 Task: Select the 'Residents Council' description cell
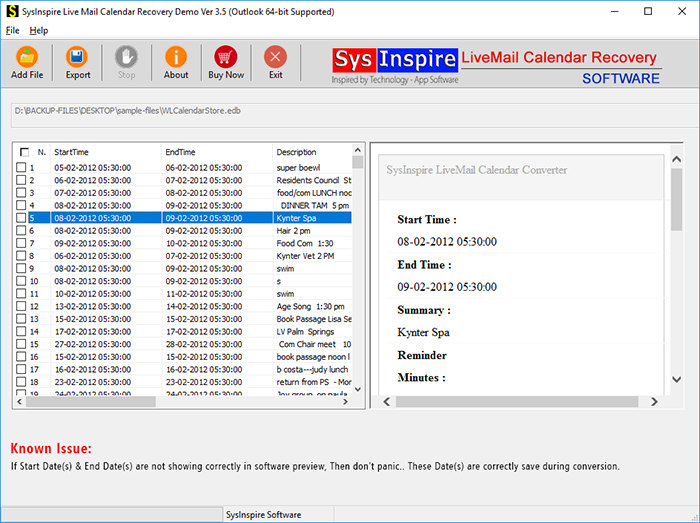[x=312, y=180]
